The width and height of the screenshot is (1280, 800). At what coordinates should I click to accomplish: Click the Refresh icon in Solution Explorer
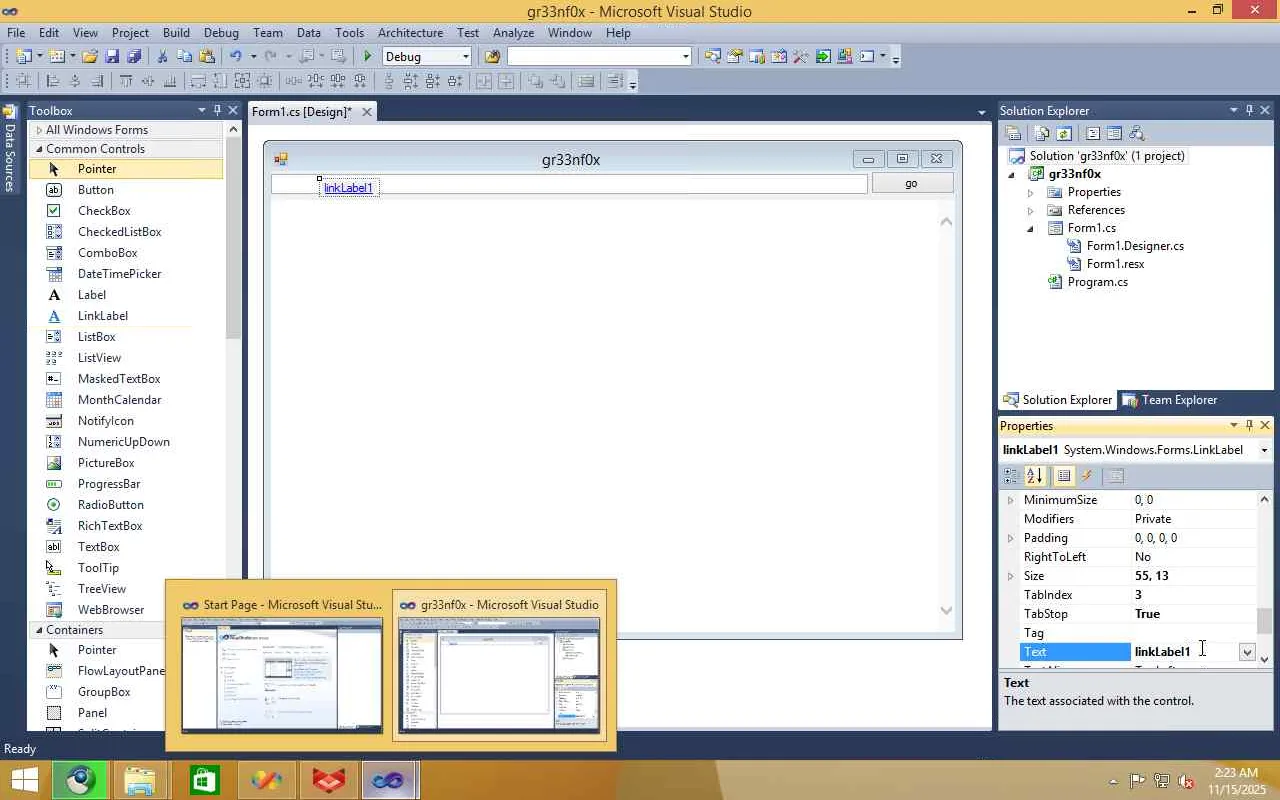coord(1064,133)
